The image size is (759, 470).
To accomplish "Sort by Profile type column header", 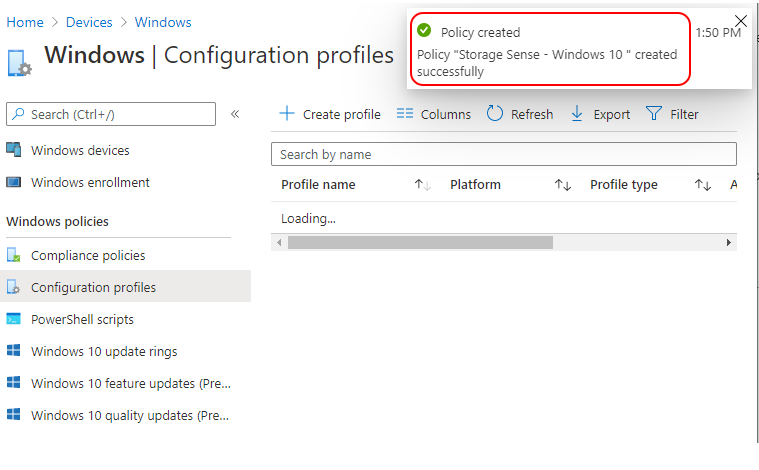I will (x=623, y=184).
